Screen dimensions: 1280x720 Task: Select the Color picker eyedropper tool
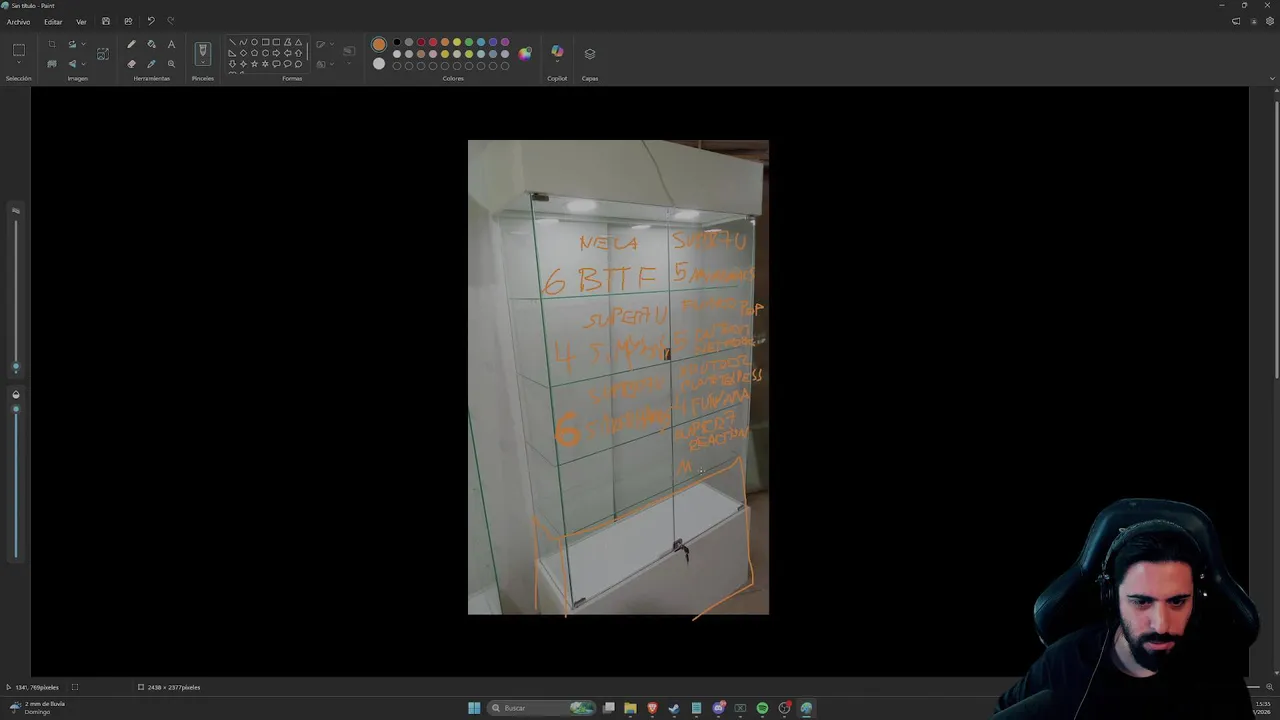click(151, 64)
